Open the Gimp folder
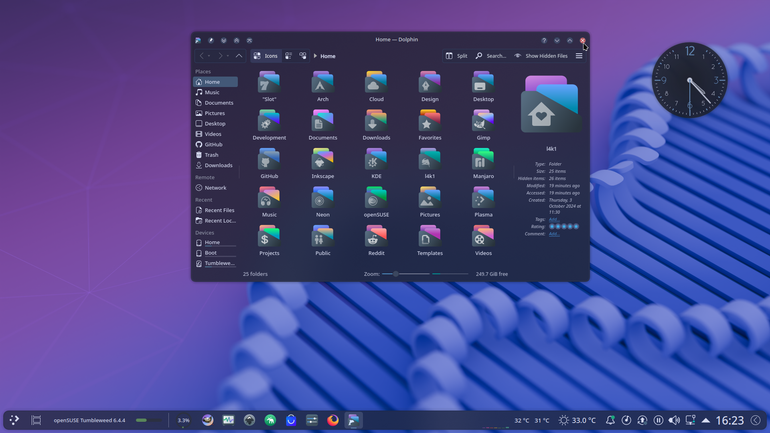 (x=483, y=125)
